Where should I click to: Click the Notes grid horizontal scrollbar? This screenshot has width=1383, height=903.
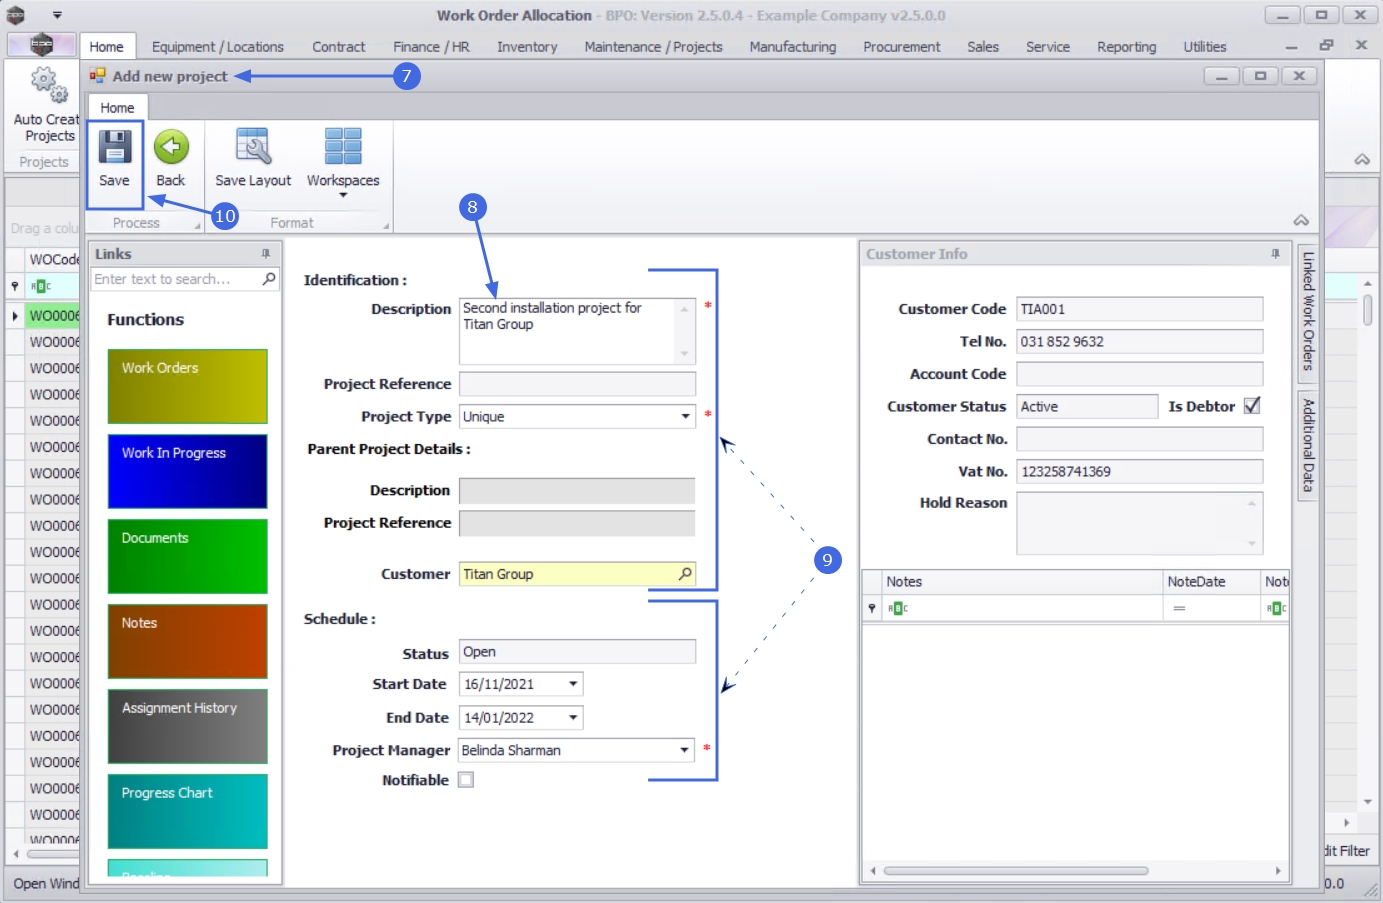click(x=1015, y=871)
